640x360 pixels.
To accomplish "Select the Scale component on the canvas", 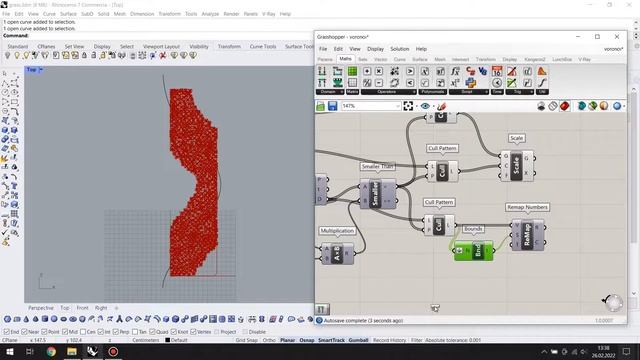I will tap(516, 165).
